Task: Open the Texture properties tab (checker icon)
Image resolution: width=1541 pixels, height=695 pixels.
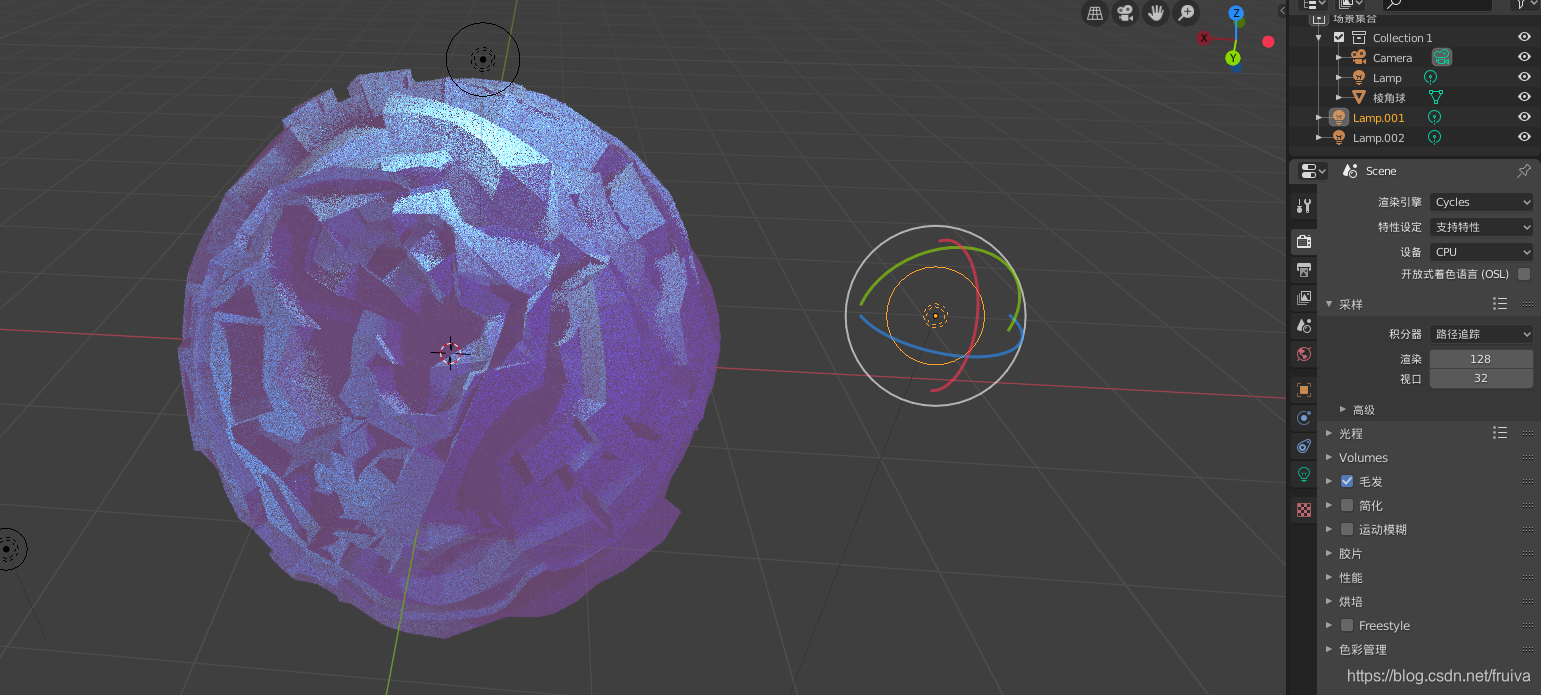Action: point(1304,510)
